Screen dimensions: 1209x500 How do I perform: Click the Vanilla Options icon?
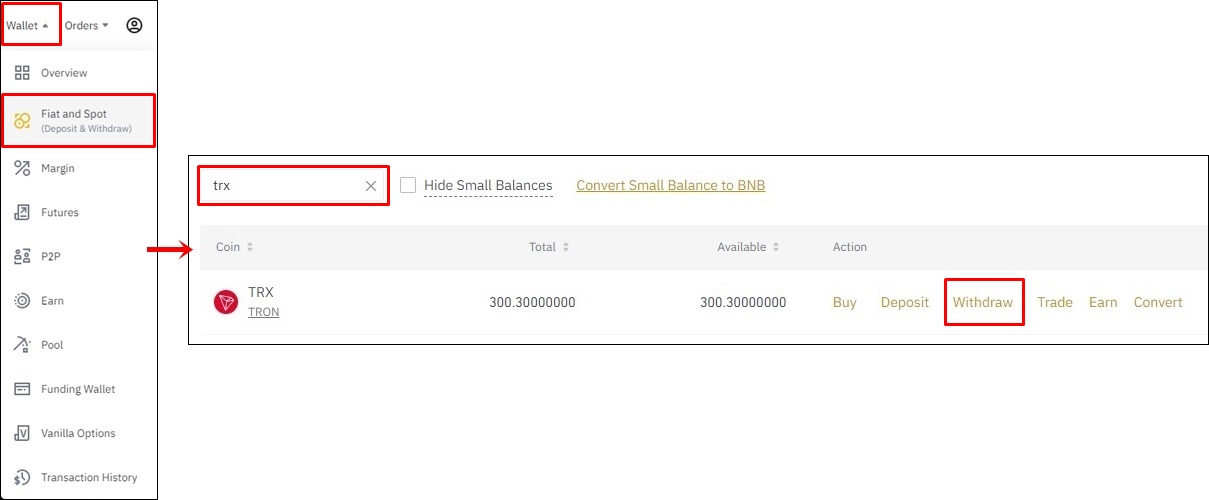[22, 433]
